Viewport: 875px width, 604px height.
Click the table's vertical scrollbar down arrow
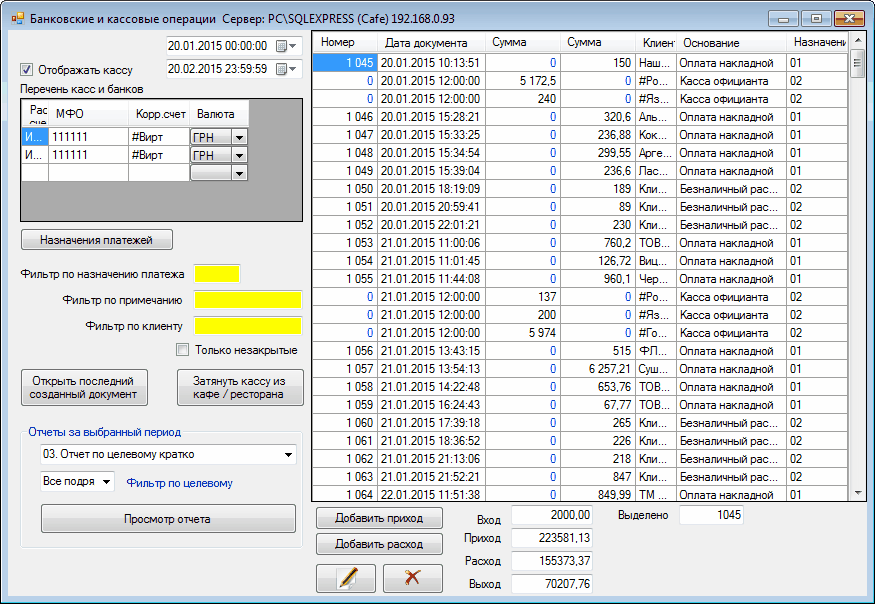coord(857,492)
